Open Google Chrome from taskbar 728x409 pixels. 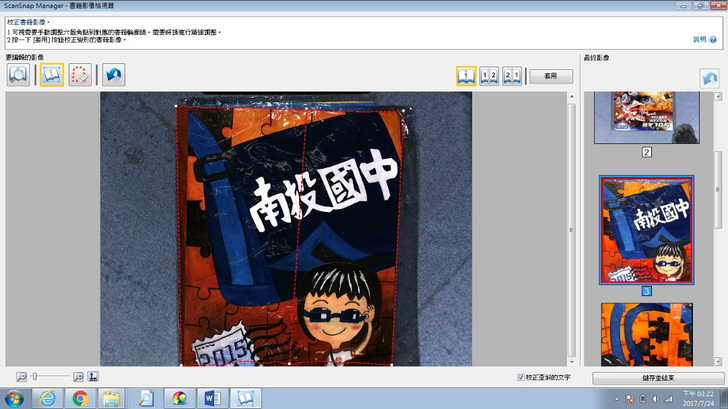[x=80, y=398]
